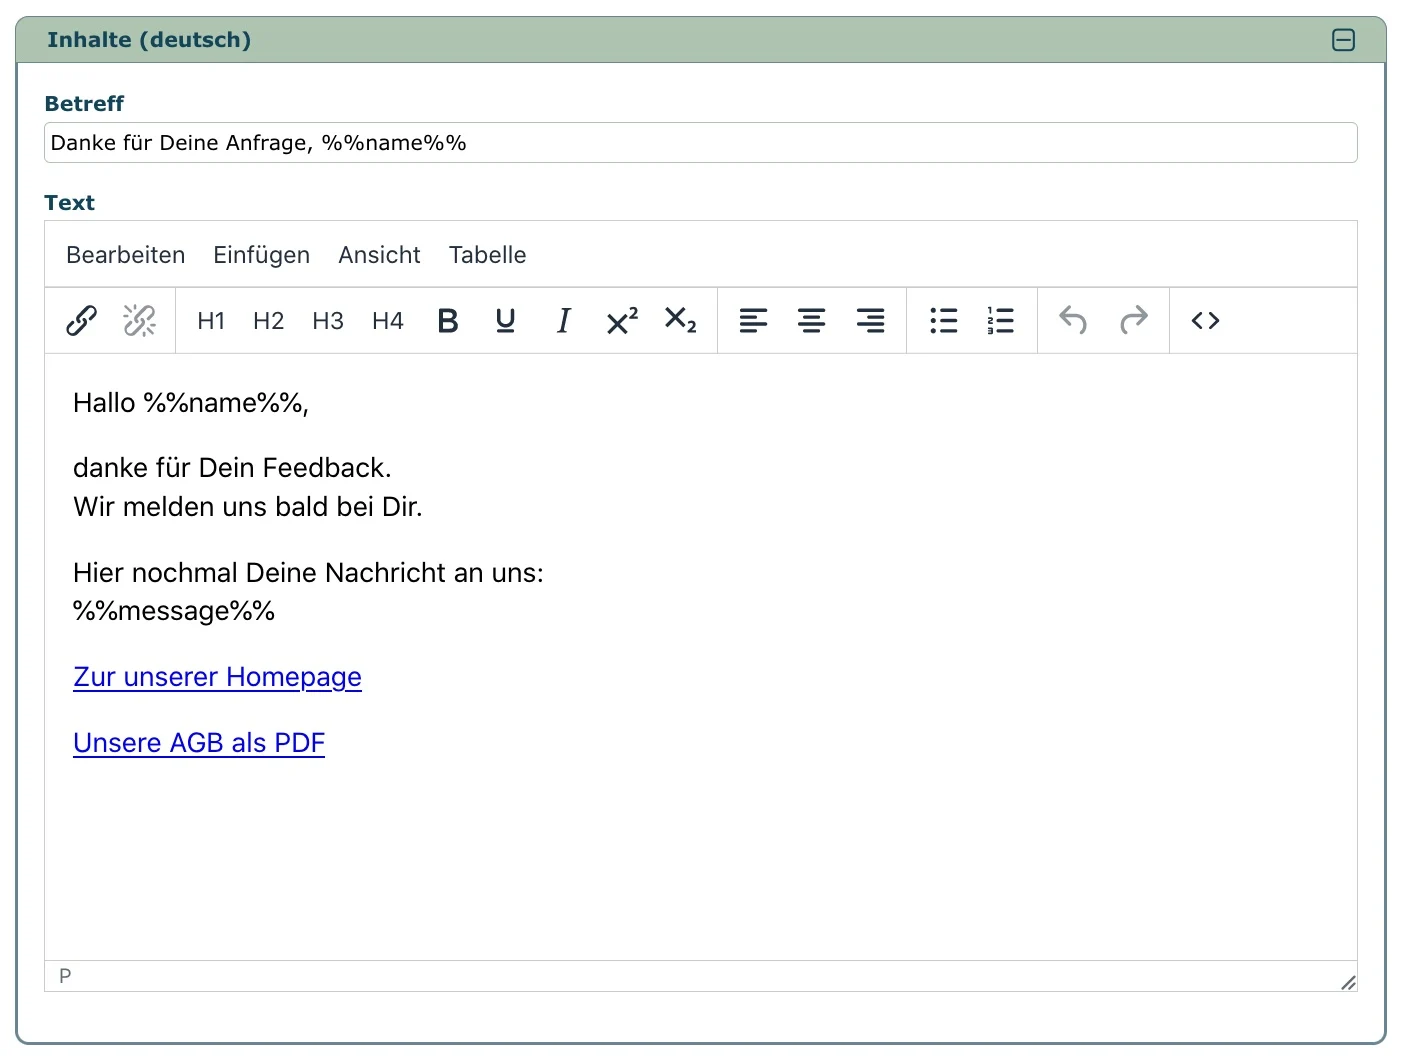Click the remove link icon
Screen dimensions: 1402x1062
[x=139, y=321]
